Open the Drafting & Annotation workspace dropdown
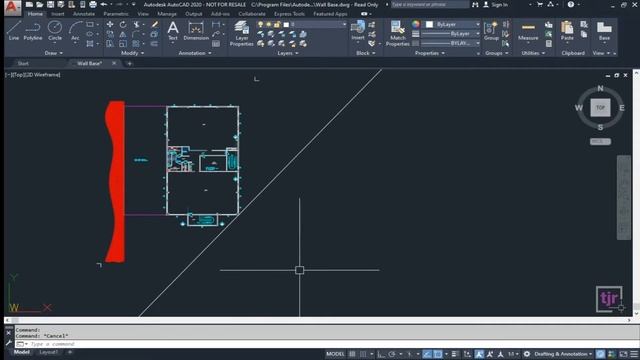This screenshot has height=360, width=640. point(563,354)
